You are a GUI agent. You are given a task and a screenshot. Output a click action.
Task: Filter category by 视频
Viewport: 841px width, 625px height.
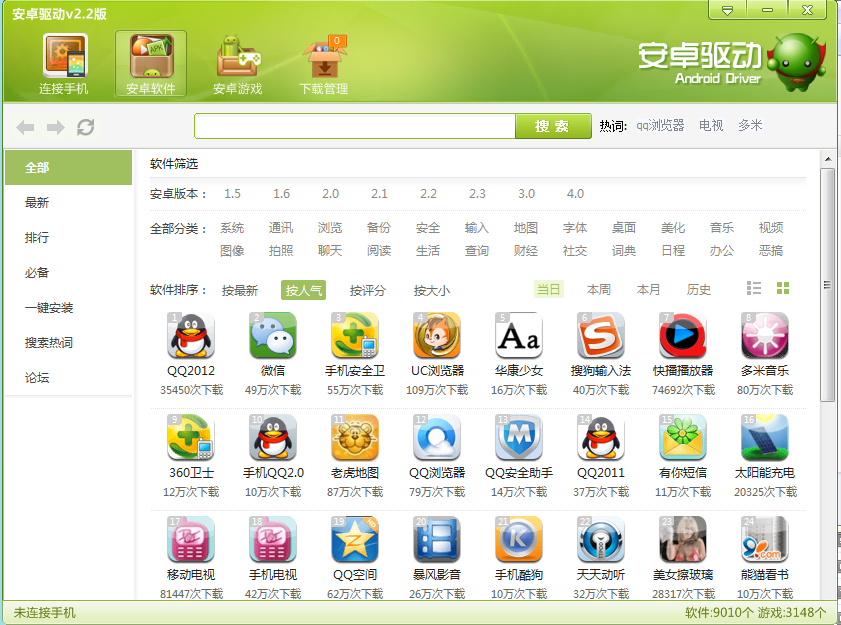click(x=771, y=228)
